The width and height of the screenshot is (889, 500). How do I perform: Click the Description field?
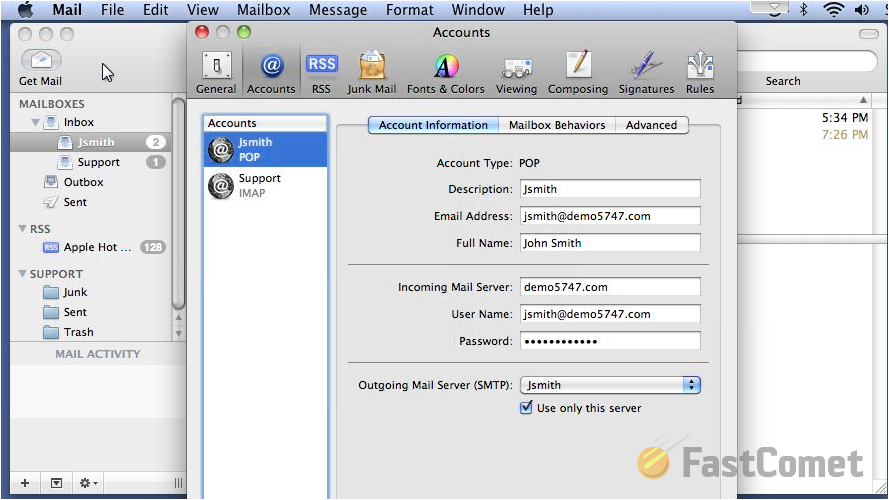pyautogui.click(x=610, y=189)
